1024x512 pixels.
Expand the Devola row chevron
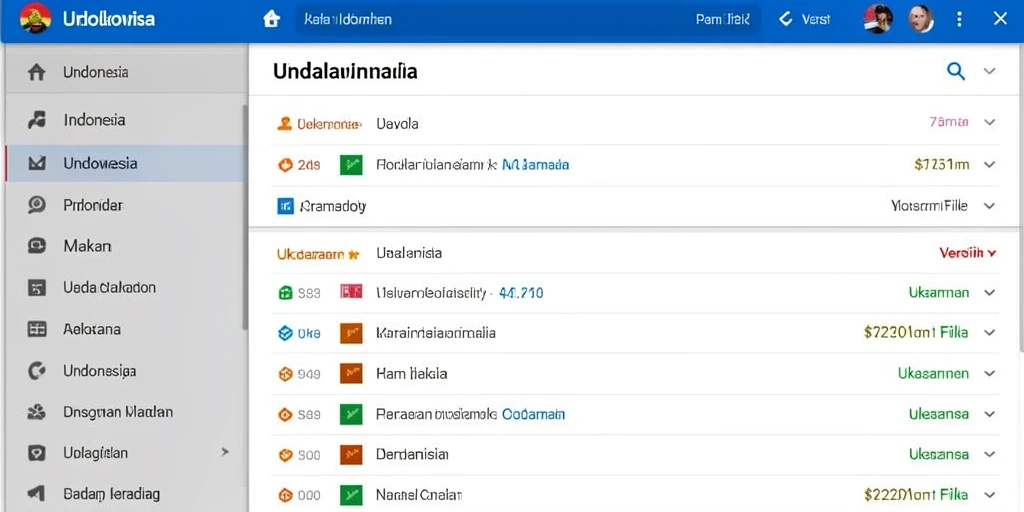pyautogui.click(x=989, y=122)
